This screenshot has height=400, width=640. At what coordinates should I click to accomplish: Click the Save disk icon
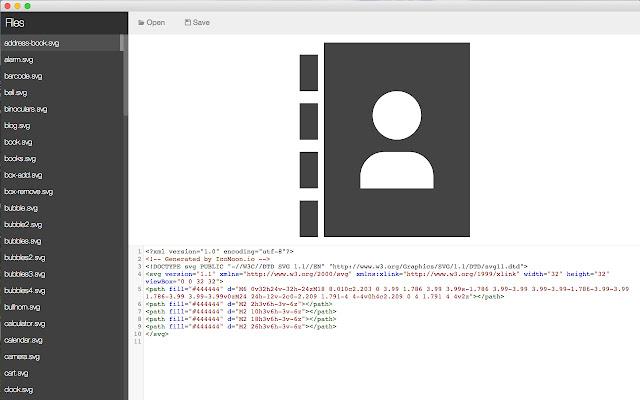point(188,22)
